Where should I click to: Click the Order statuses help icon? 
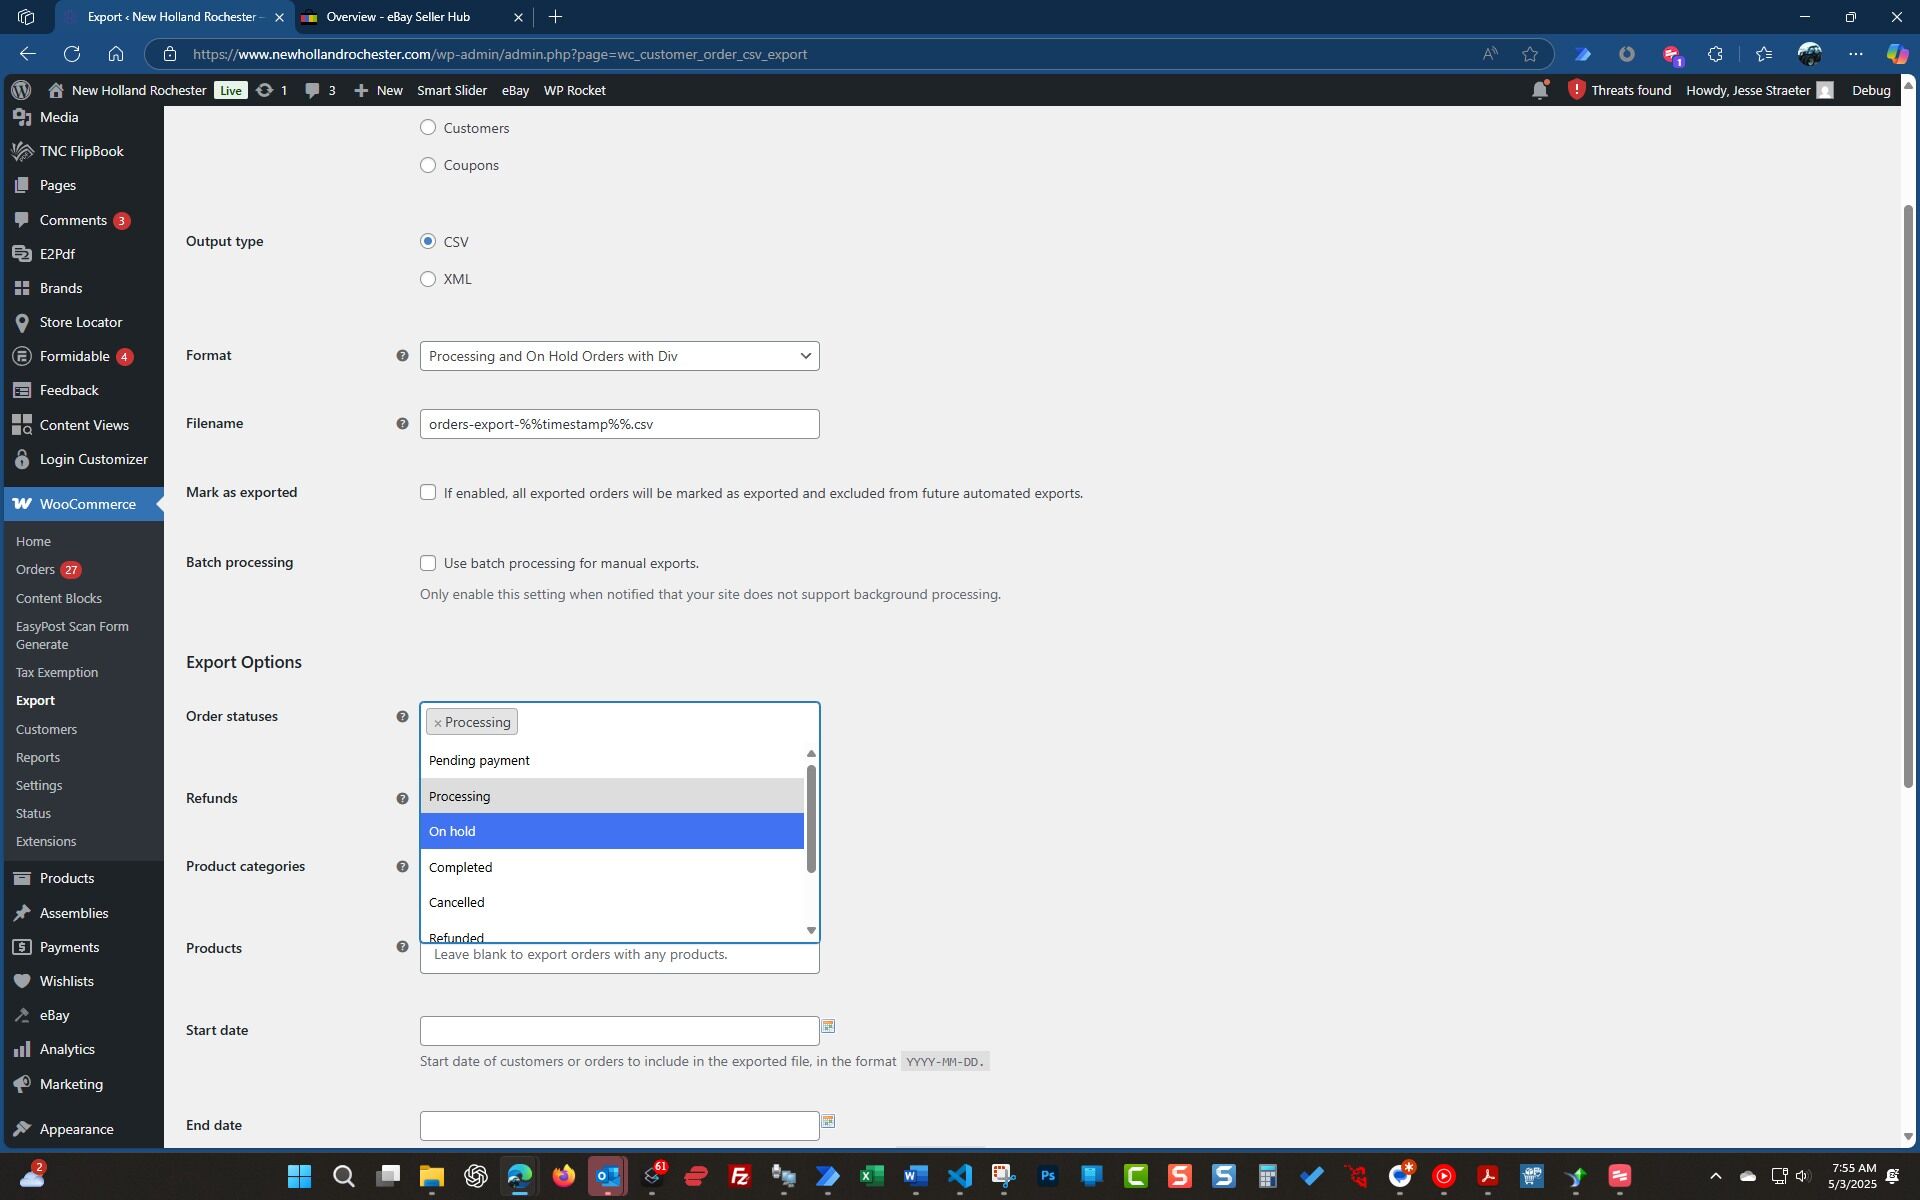point(402,717)
